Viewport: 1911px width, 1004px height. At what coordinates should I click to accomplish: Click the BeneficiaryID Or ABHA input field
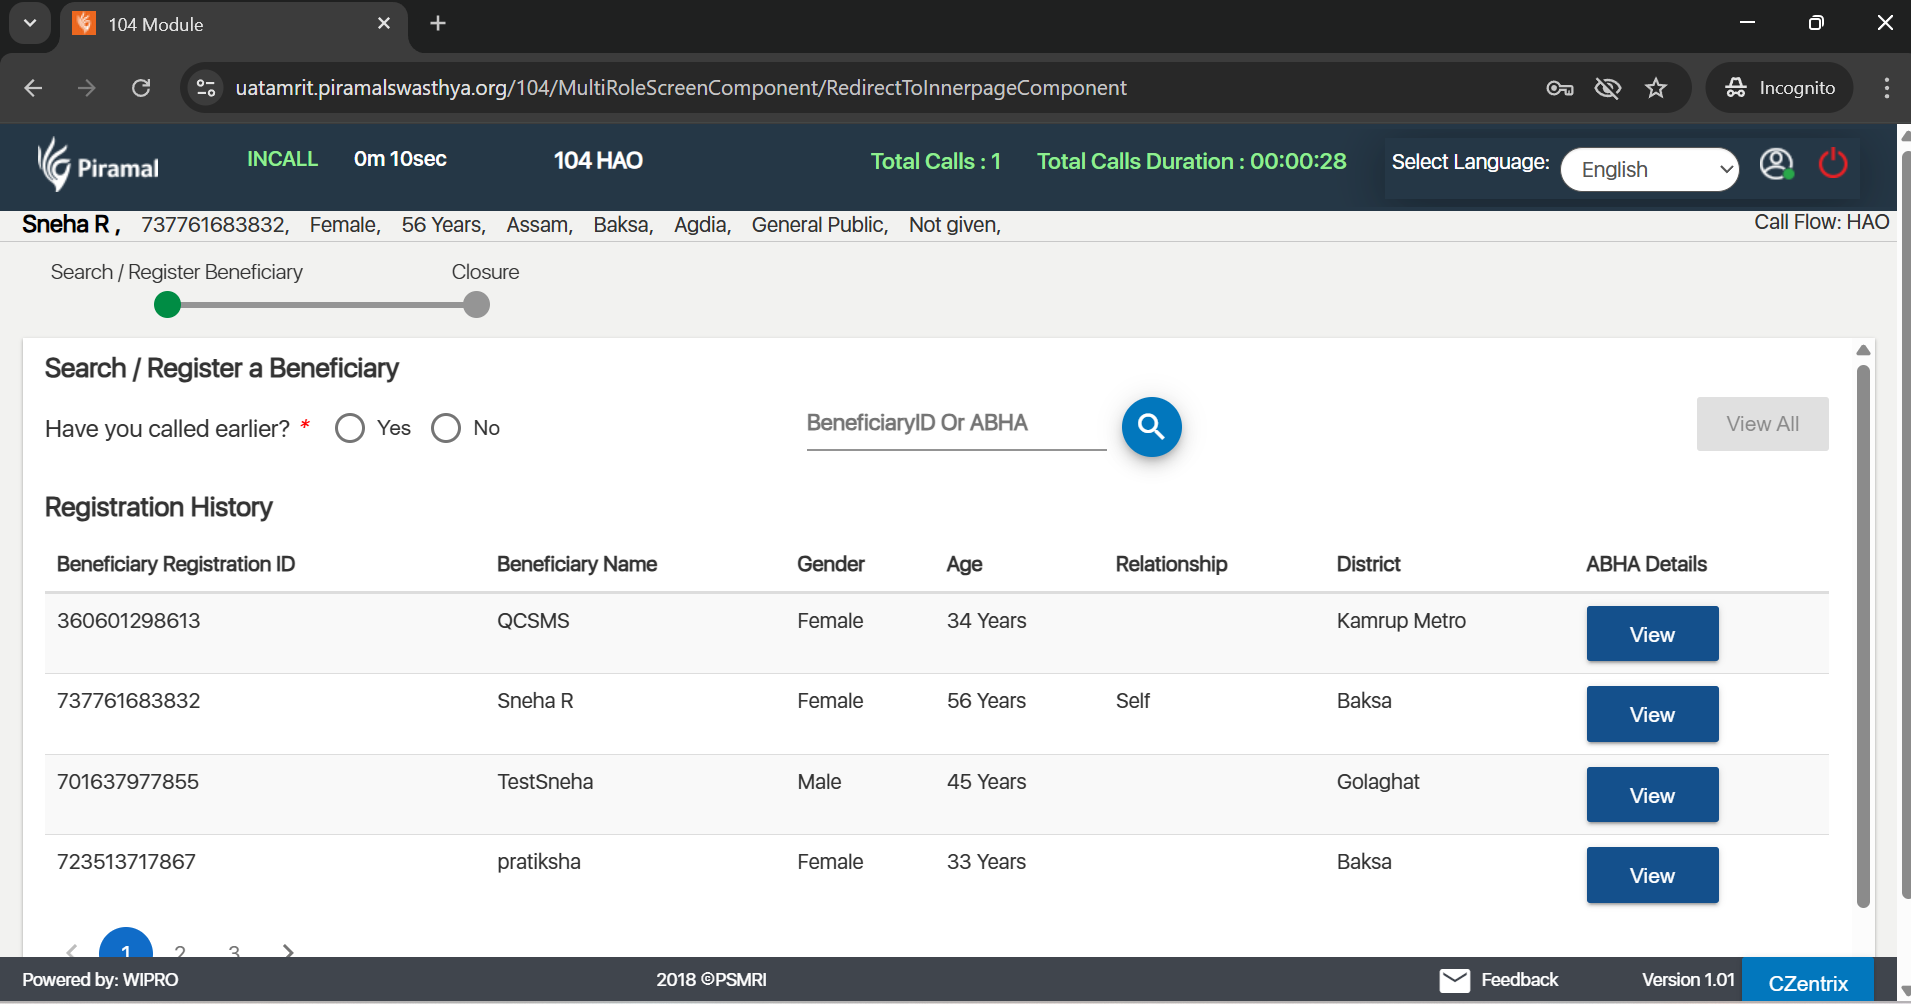click(x=955, y=424)
